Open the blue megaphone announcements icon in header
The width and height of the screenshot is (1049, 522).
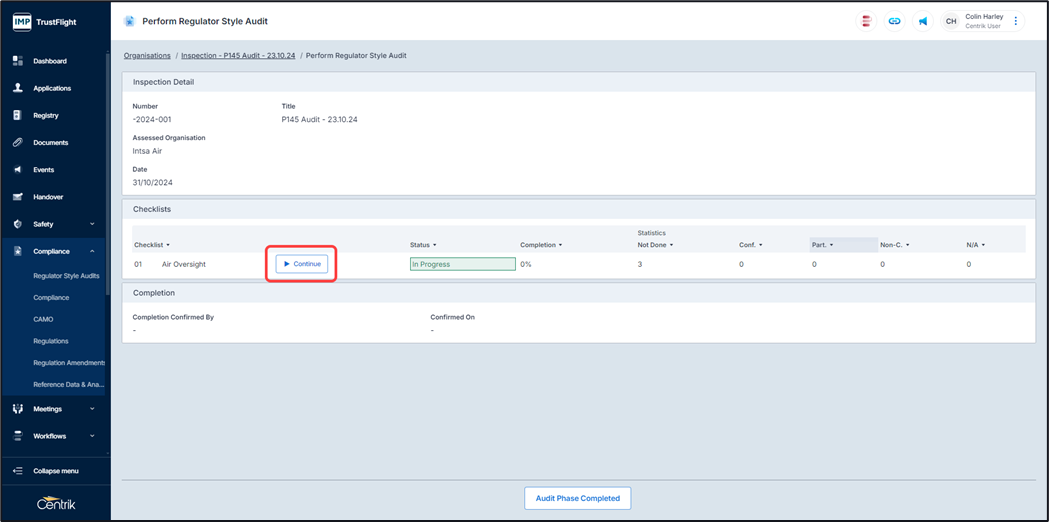tap(922, 21)
